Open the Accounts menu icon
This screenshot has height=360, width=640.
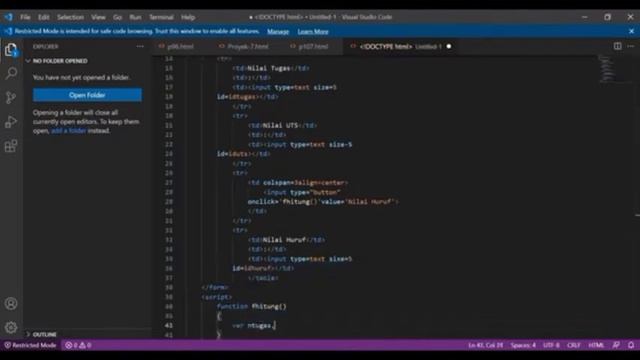pyautogui.click(x=11, y=304)
